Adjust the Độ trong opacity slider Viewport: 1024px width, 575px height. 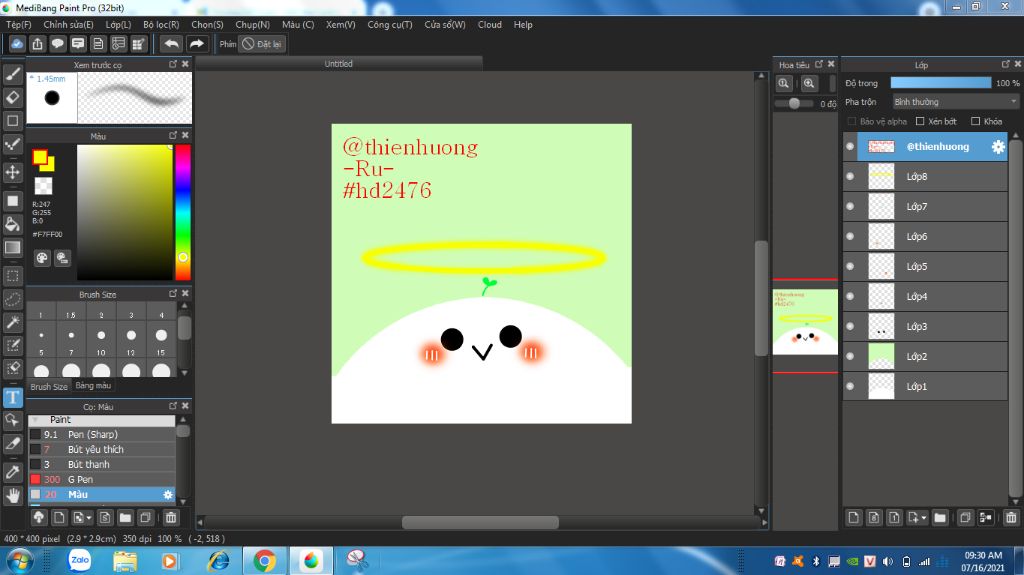[x=940, y=83]
